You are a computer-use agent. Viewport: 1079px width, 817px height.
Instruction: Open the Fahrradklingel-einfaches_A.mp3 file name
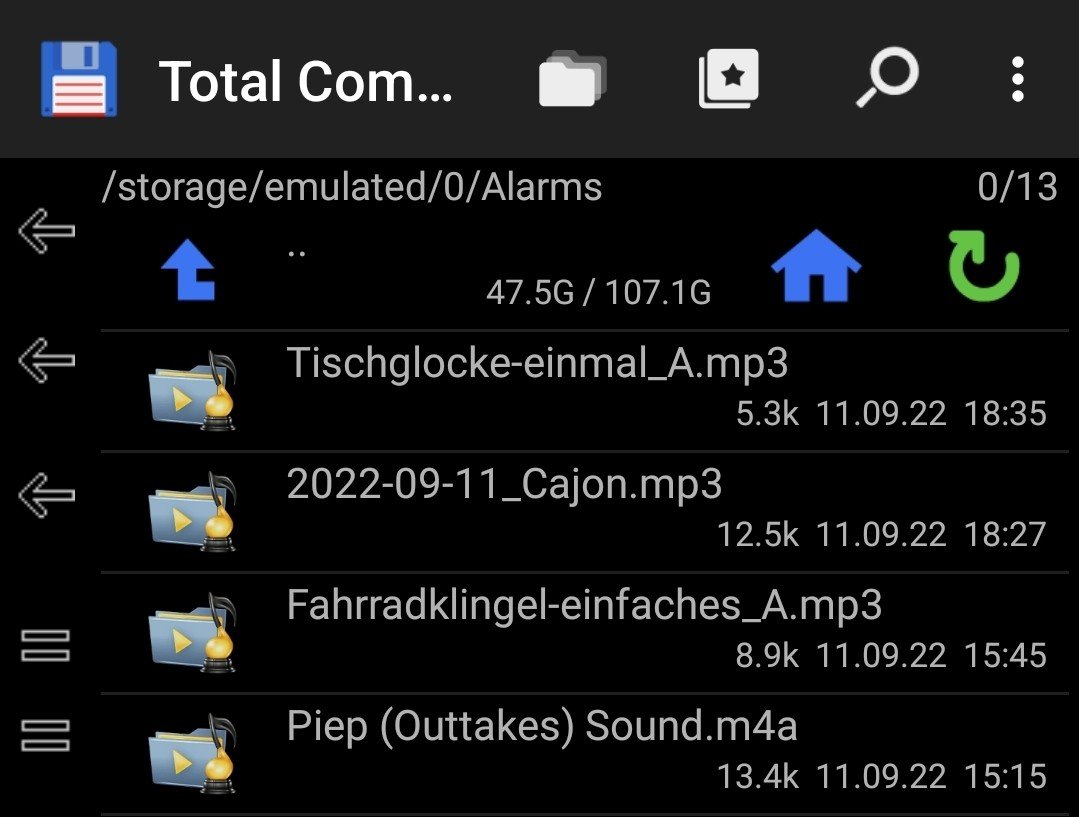tap(584, 605)
